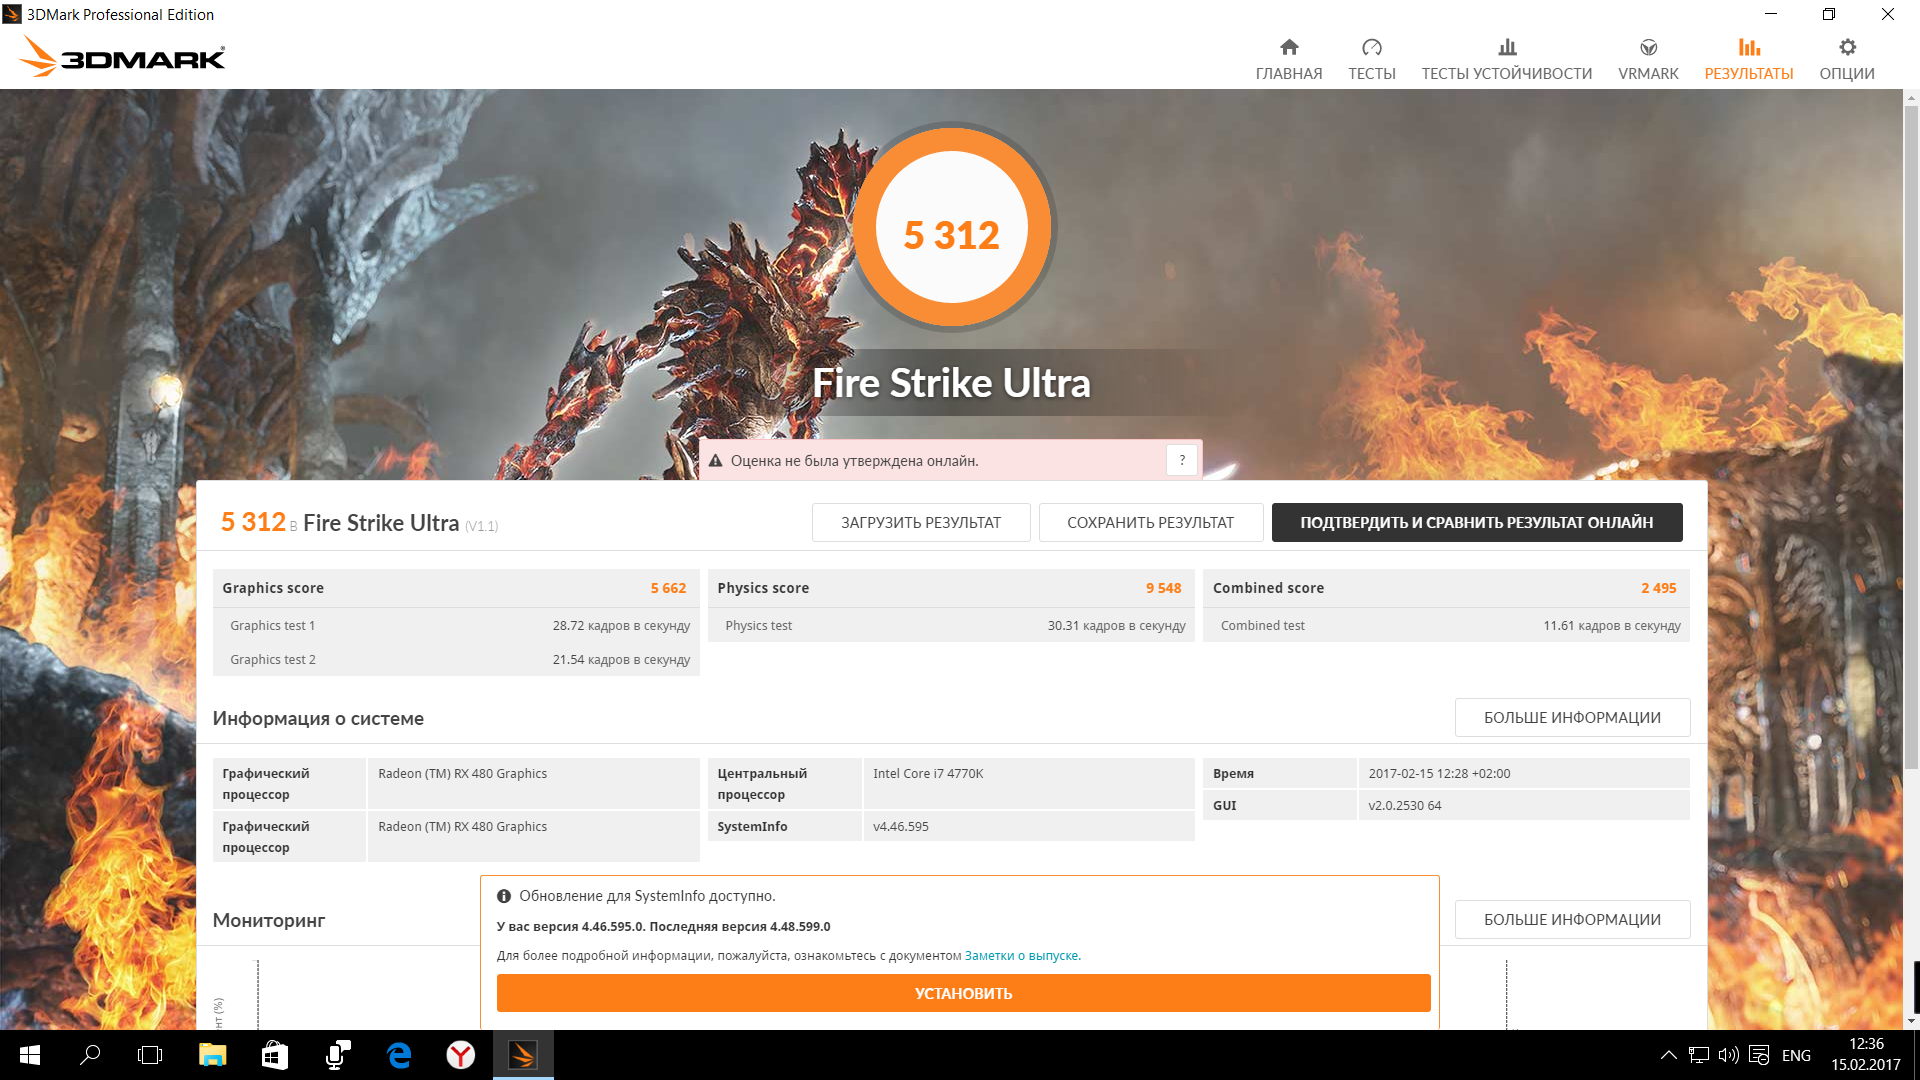Click the vertical scrollbar down arrow
The image size is (1920, 1080).
1911,1021
